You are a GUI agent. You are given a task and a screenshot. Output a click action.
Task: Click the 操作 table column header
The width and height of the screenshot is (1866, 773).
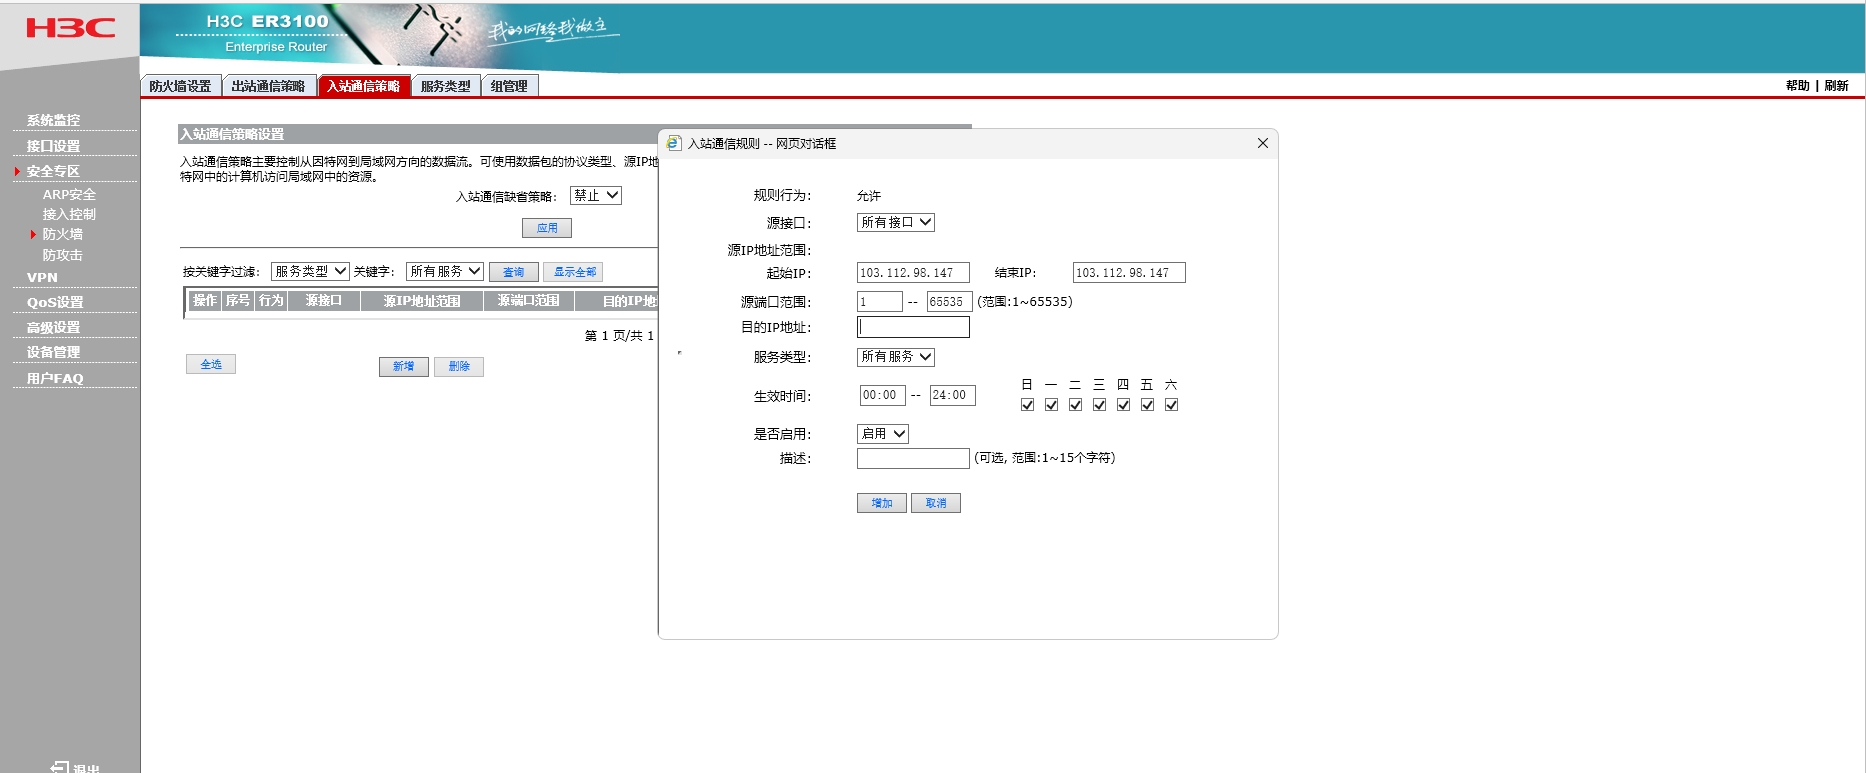(x=204, y=301)
